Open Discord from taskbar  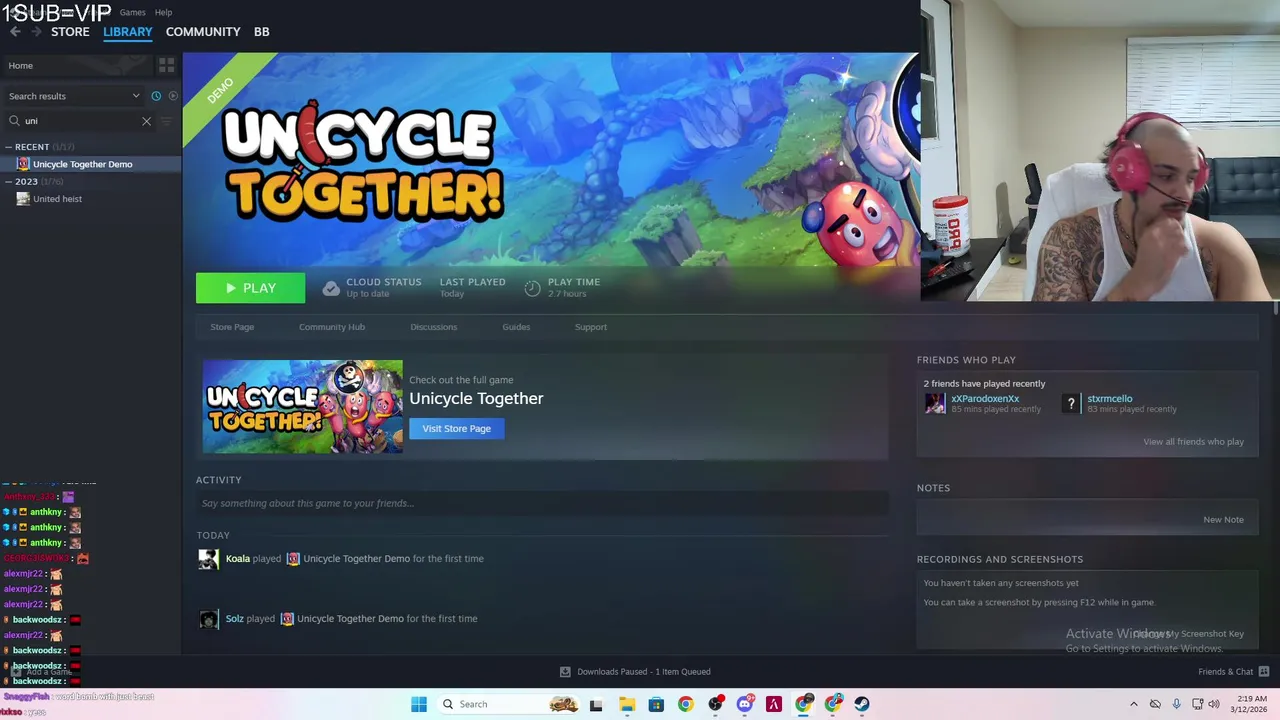744,704
